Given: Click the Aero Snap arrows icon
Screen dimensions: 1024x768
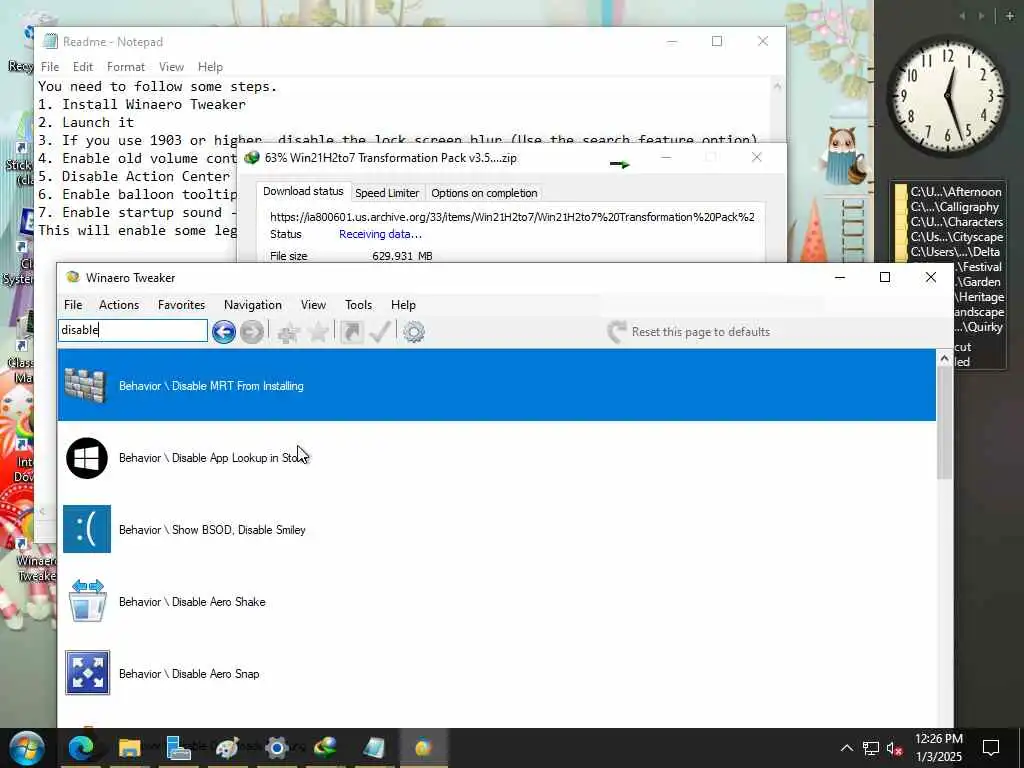Looking at the screenshot, I should 88,673.
